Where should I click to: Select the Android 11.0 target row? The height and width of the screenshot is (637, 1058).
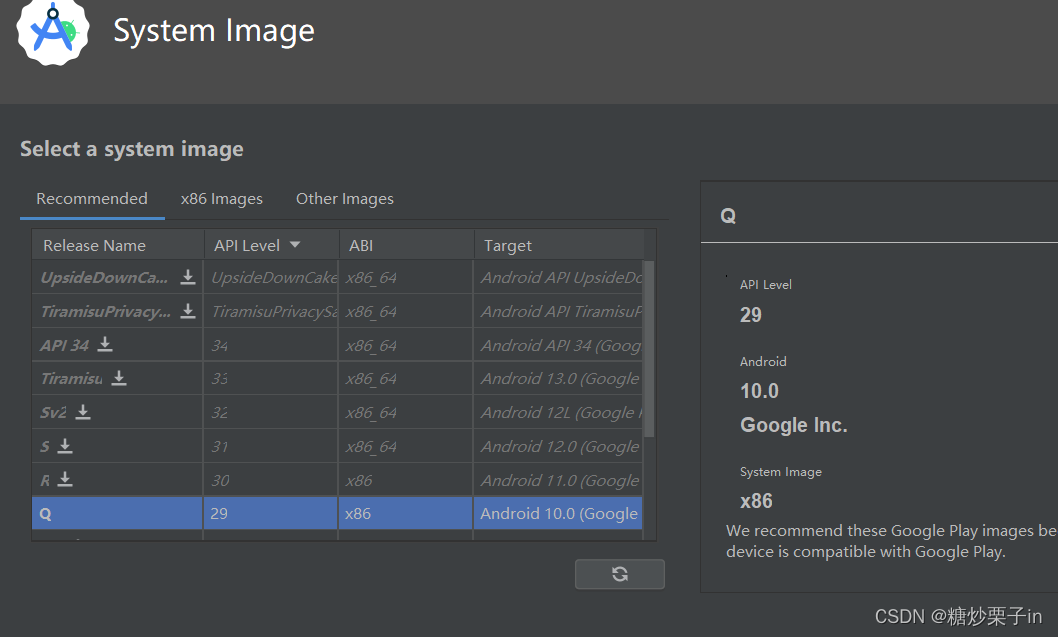click(558, 480)
